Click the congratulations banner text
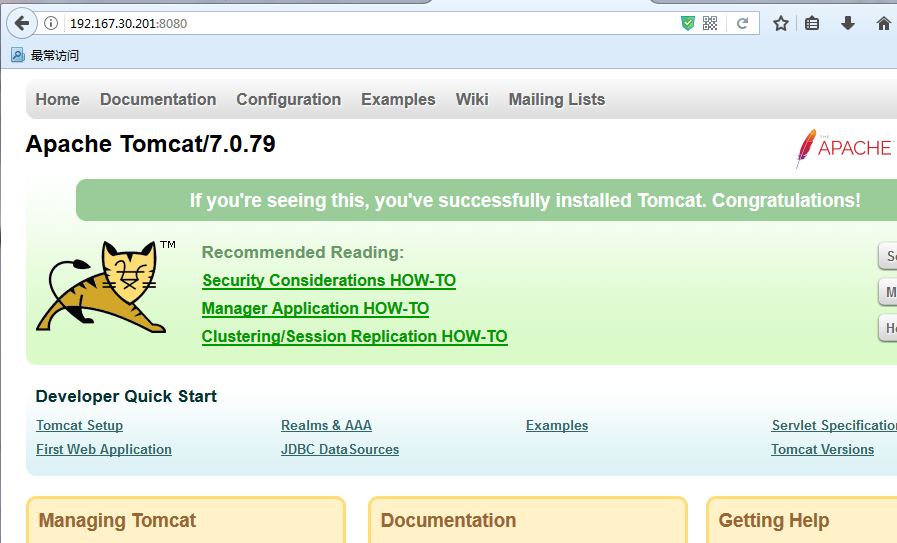 [x=525, y=200]
